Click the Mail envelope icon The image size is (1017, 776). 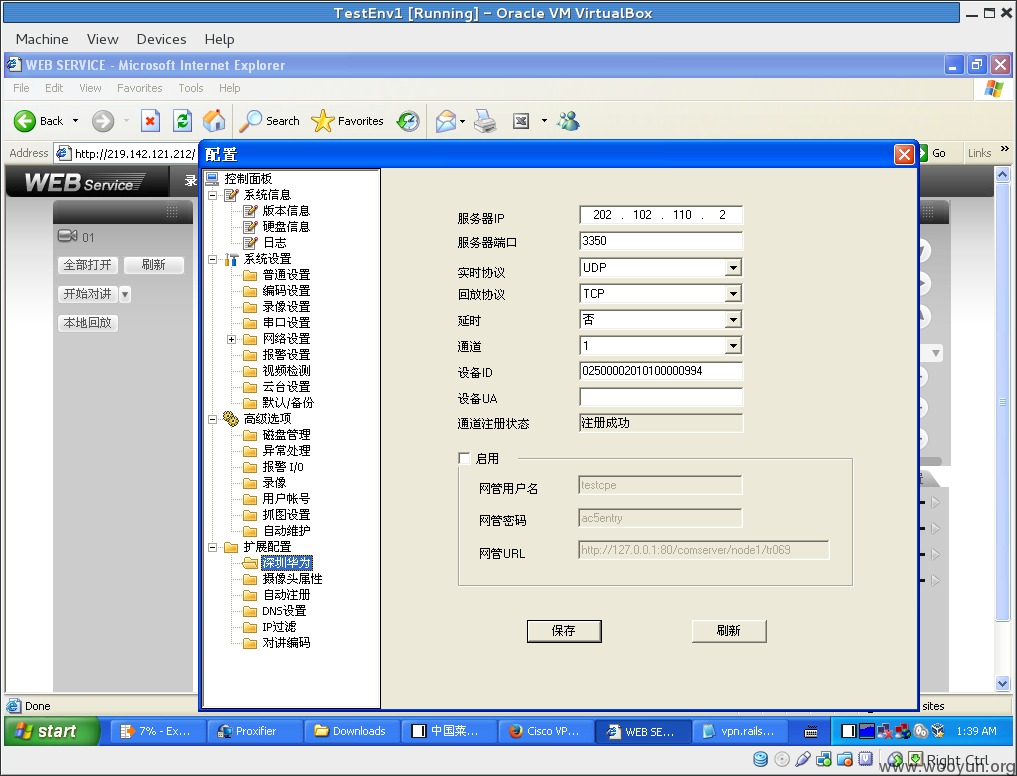point(446,121)
